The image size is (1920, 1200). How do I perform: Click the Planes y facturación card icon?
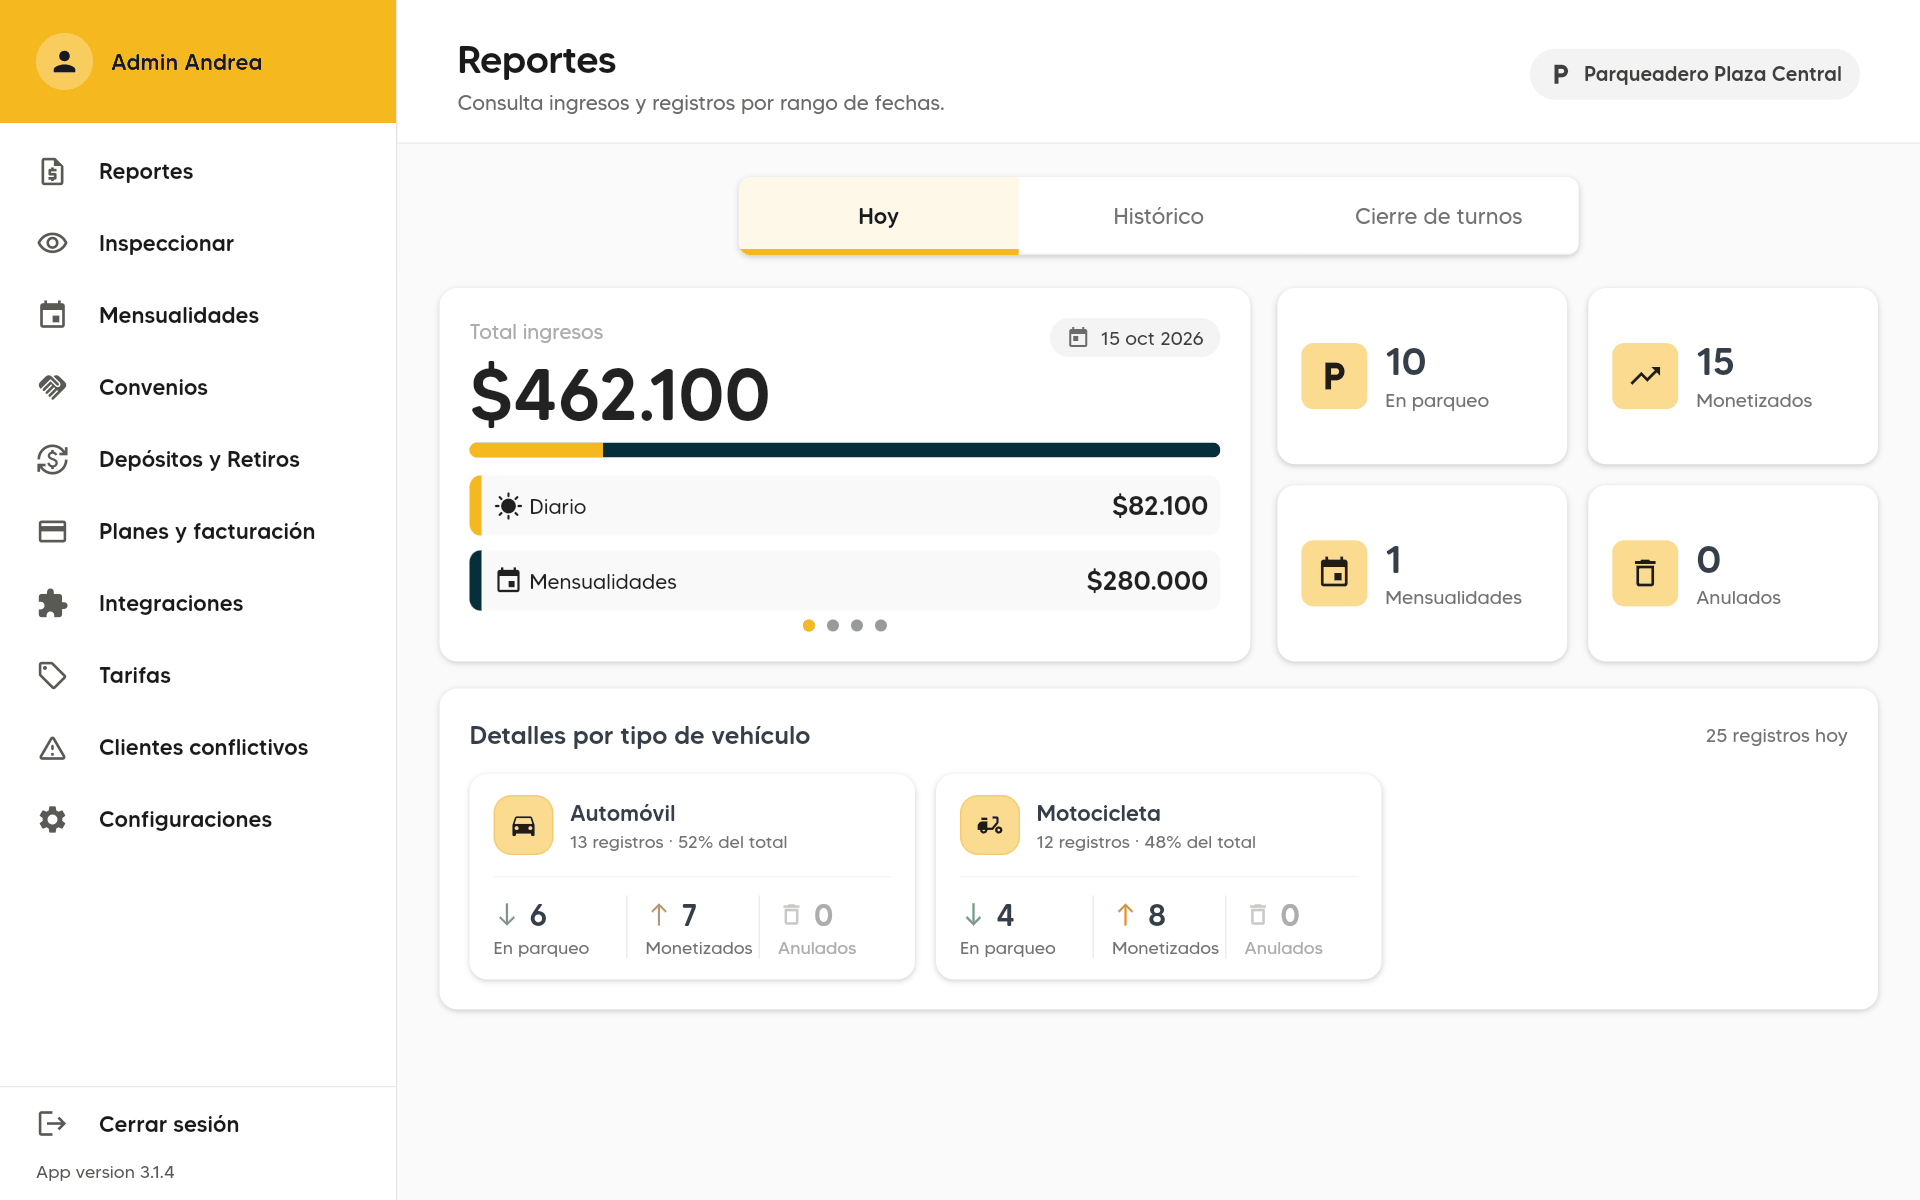coord(52,531)
